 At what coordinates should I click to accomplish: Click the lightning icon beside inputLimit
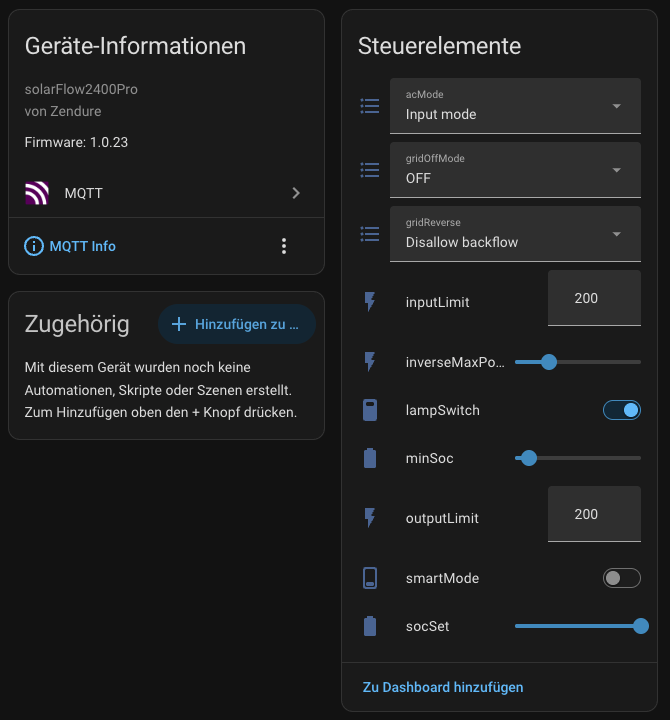pos(370,302)
